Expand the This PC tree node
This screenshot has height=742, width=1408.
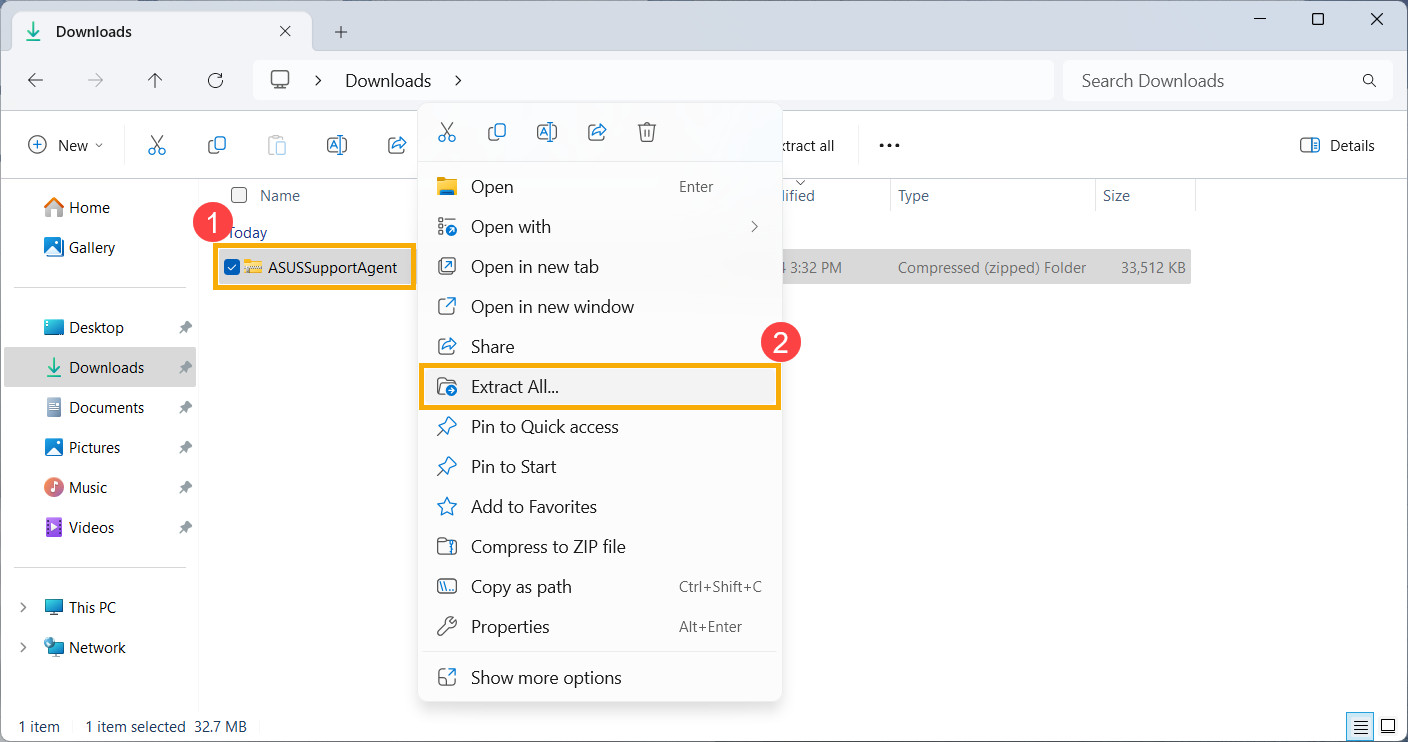tap(23, 608)
